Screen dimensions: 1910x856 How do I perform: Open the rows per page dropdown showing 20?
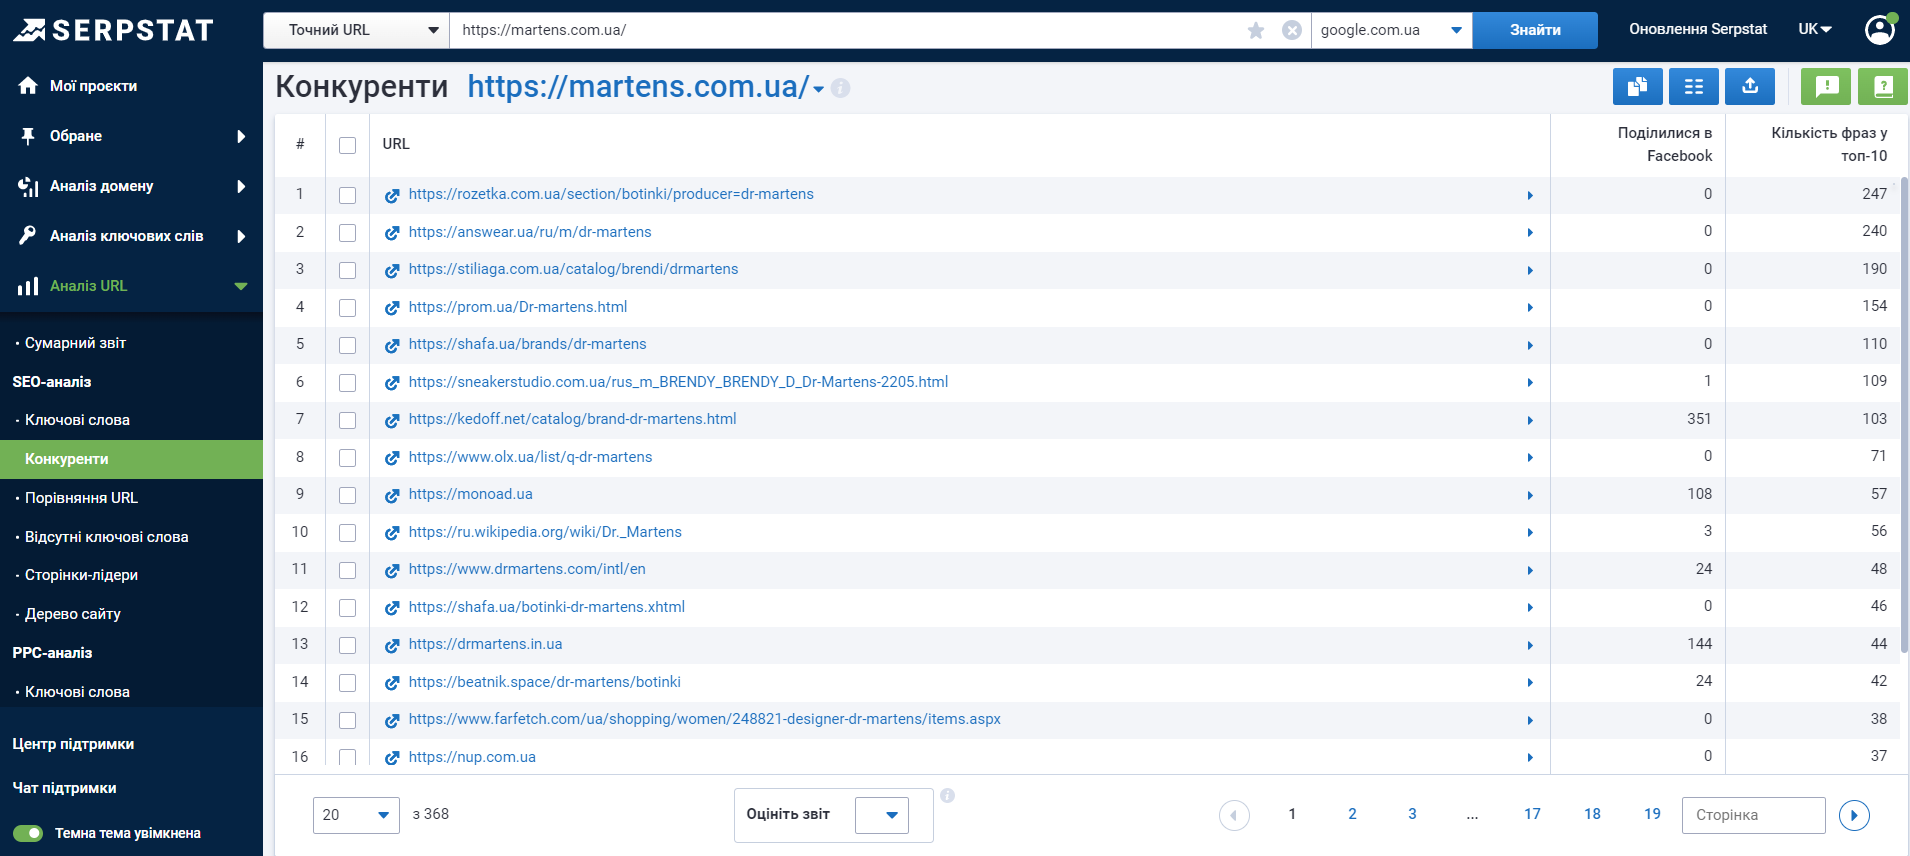[356, 815]
